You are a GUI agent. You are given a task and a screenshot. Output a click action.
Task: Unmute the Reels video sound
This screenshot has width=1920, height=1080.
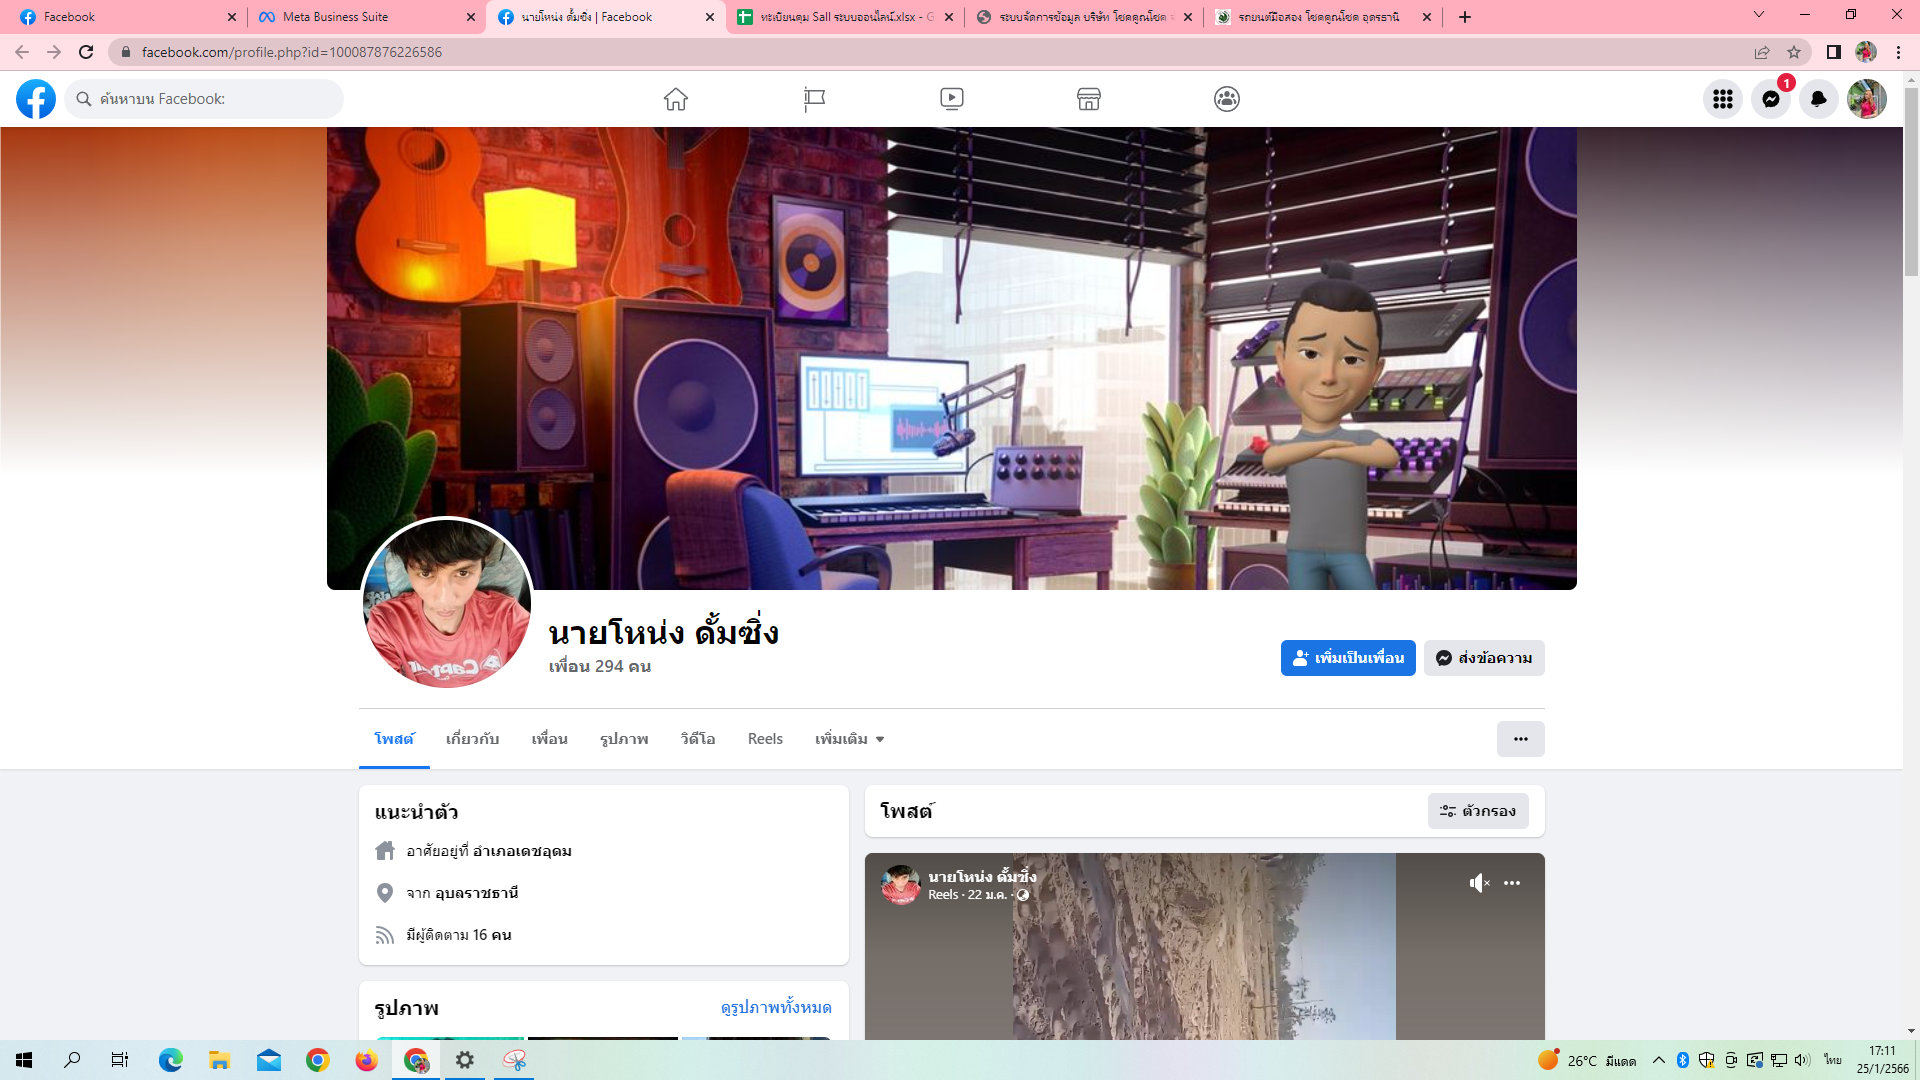coord(1479,883)
